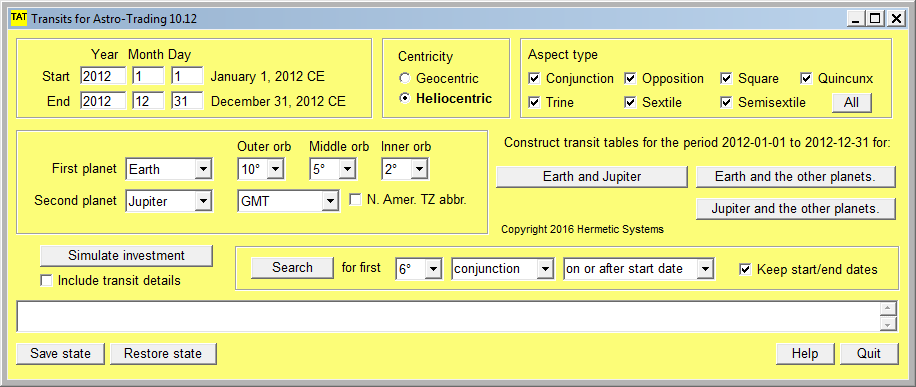Toggle the Sextile aspect checkbox
Viewport: 916px width, 387px height.
630,102
